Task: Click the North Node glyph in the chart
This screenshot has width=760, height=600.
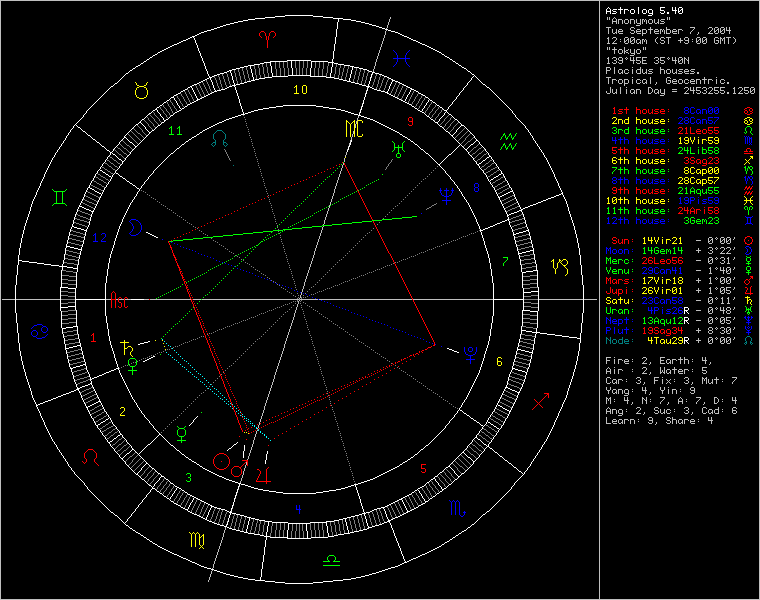Action: point(219,139)
